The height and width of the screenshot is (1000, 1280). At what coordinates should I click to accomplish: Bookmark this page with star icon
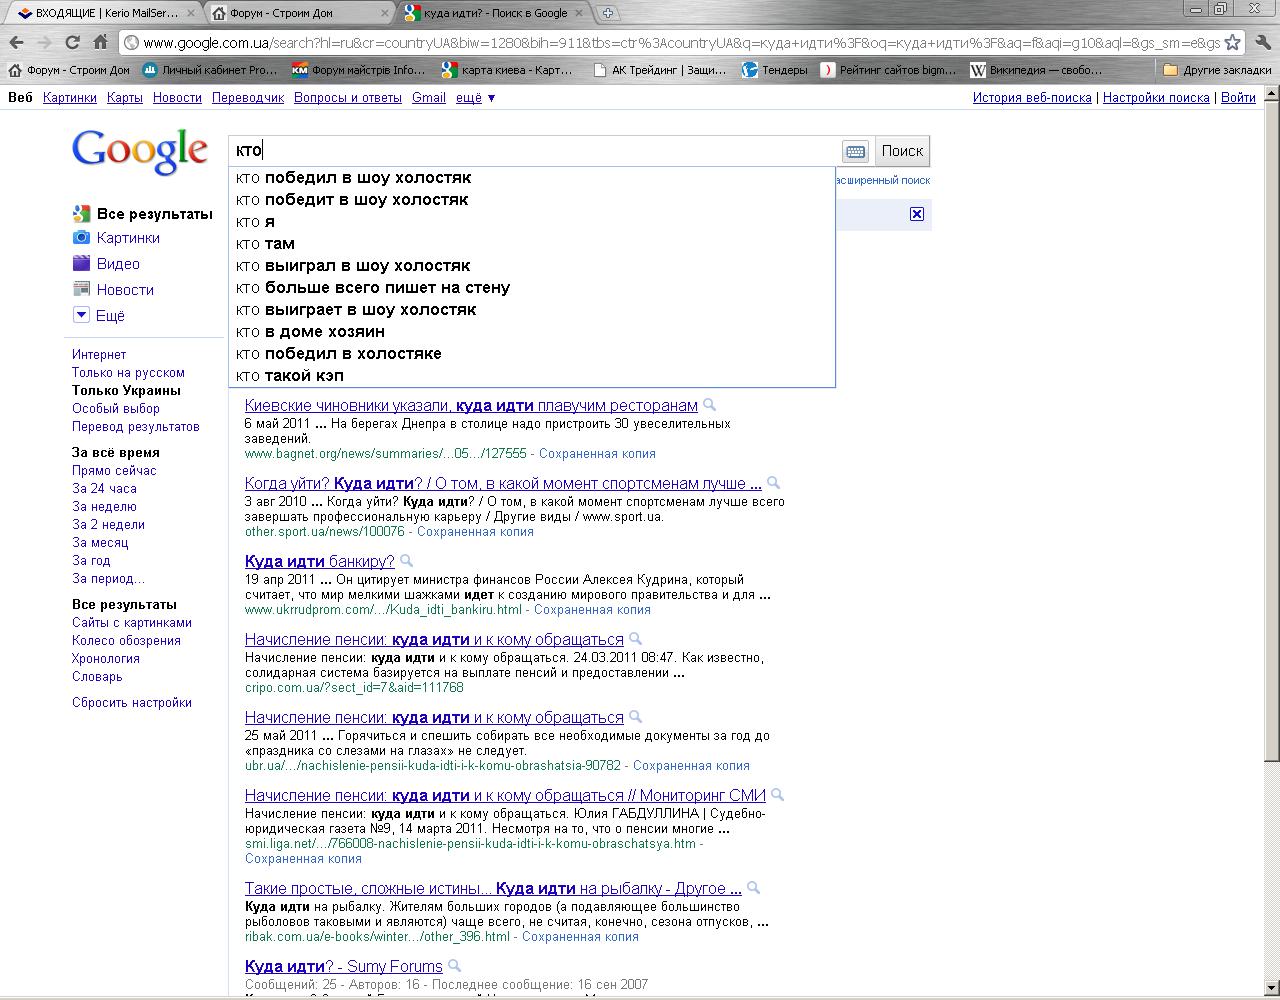point(1233,43)
